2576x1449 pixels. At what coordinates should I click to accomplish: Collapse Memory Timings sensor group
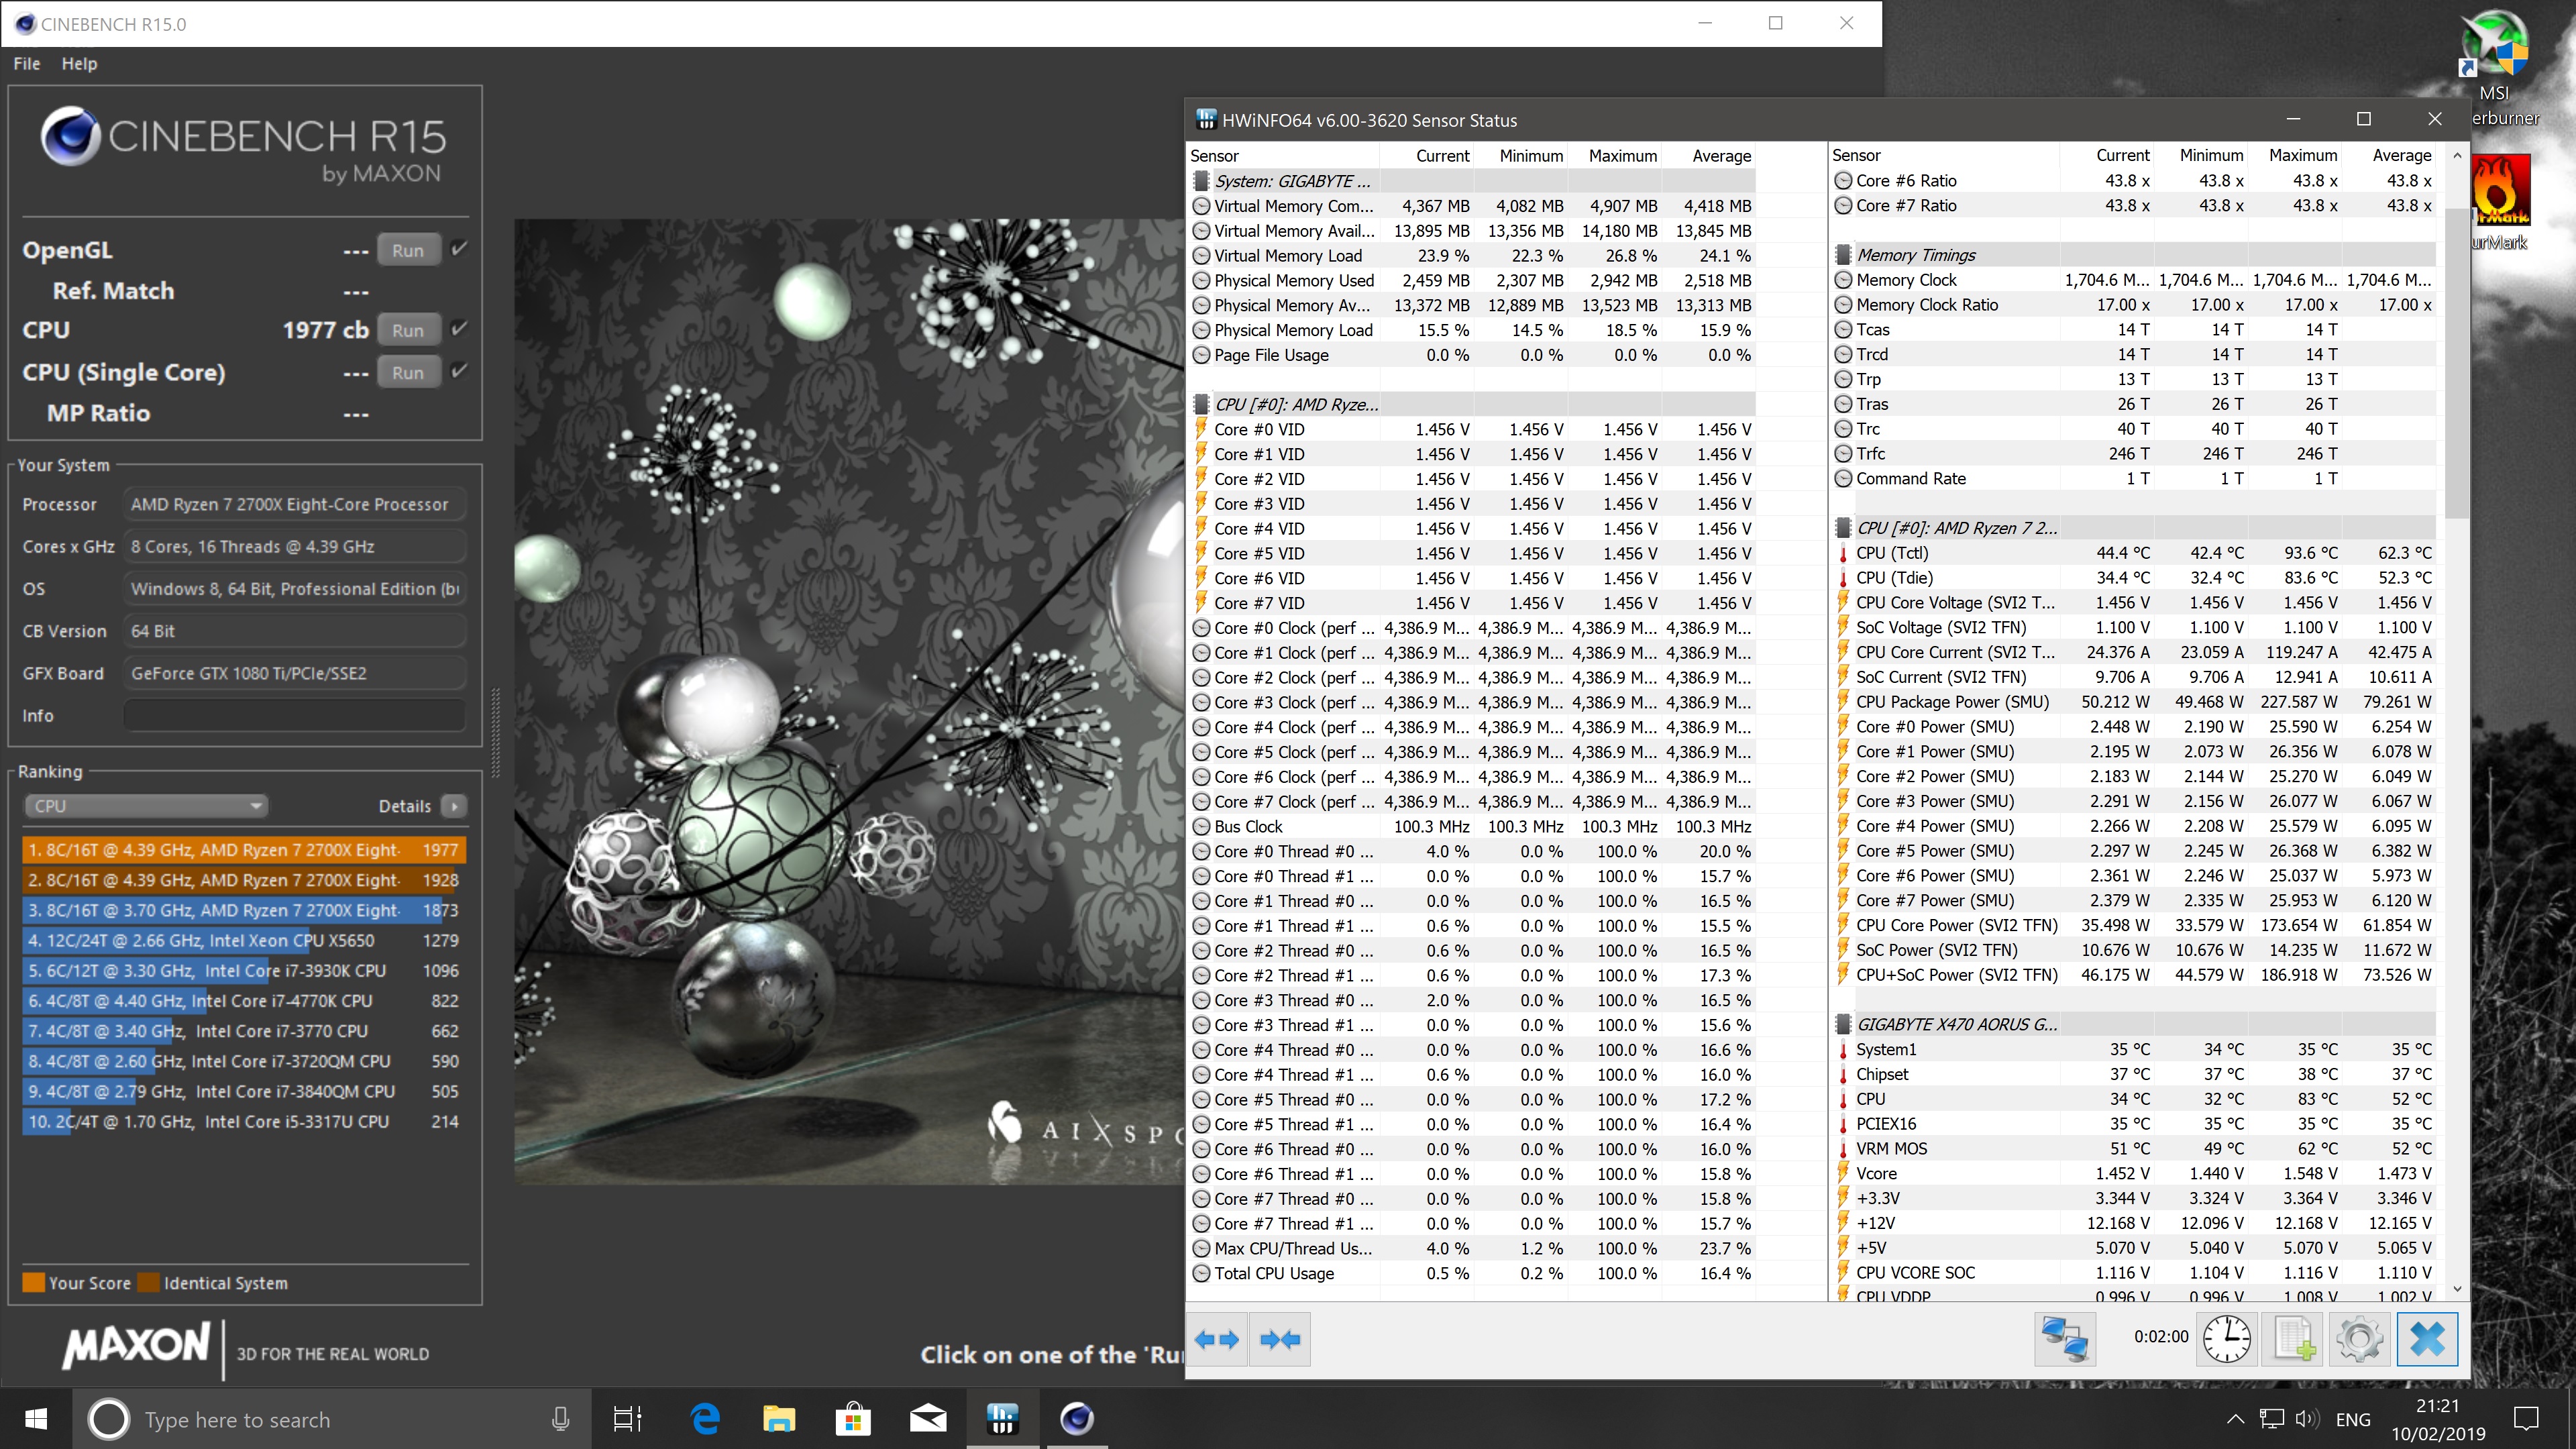pos(1843,255)
